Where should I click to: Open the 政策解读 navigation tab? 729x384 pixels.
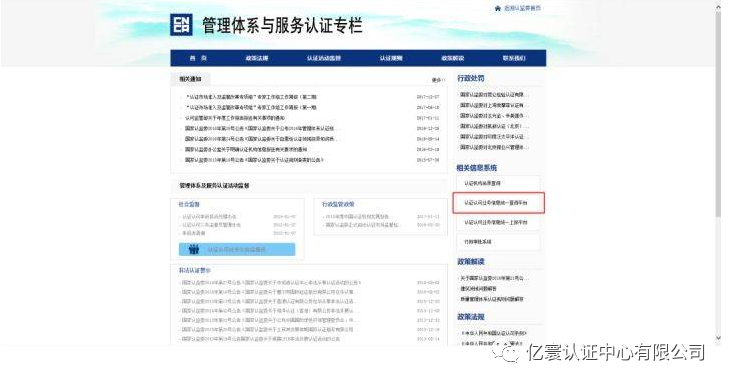pos(452,58)
